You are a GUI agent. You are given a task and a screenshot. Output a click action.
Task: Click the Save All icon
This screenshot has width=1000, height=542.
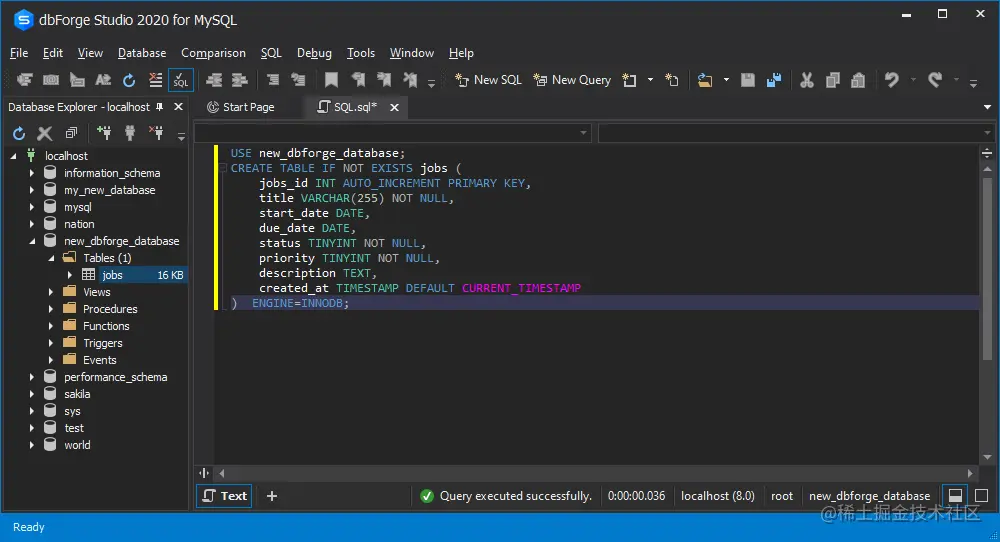[774, 80]
